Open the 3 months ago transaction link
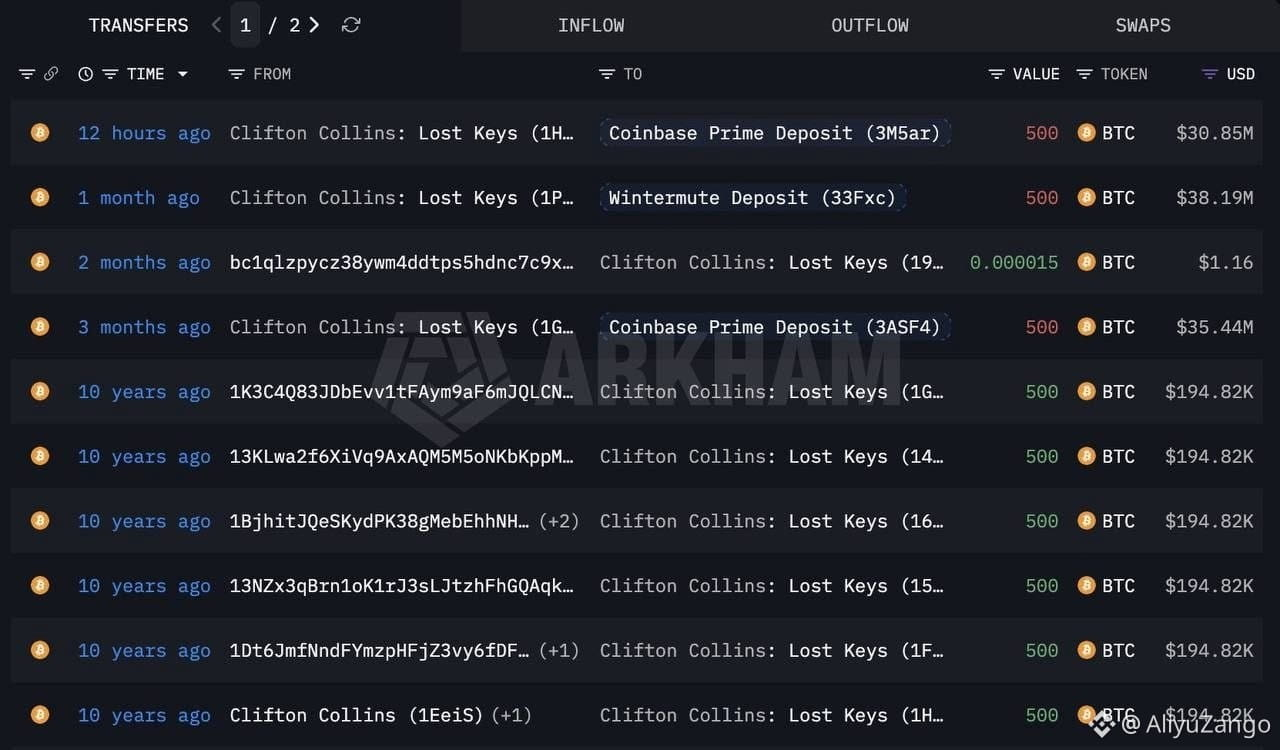 click(144, 327)
